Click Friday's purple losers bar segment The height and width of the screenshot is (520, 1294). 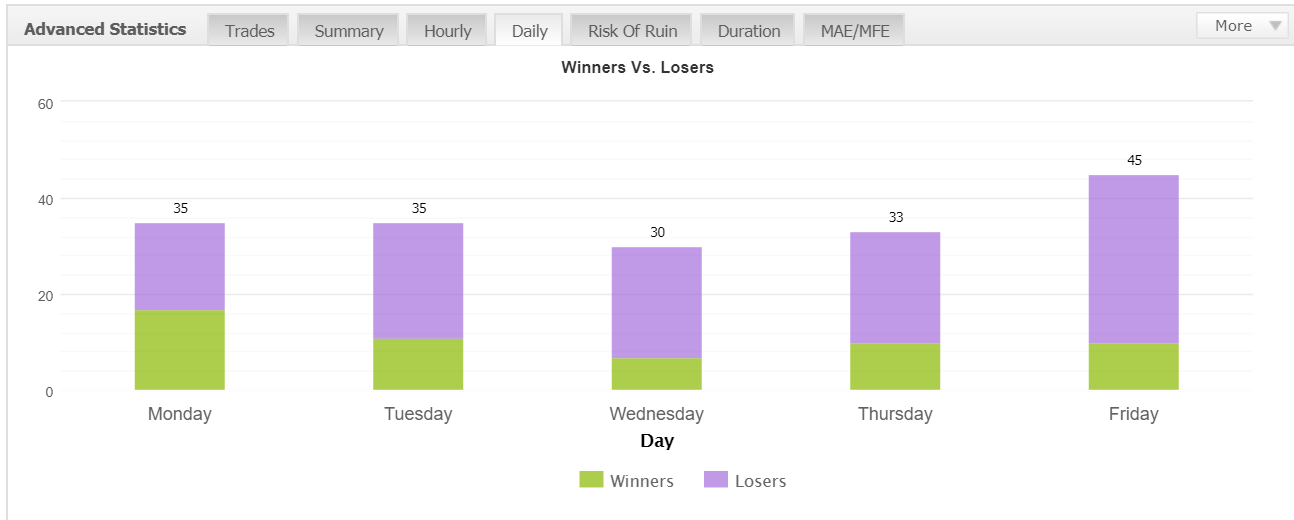point(1134,259)
